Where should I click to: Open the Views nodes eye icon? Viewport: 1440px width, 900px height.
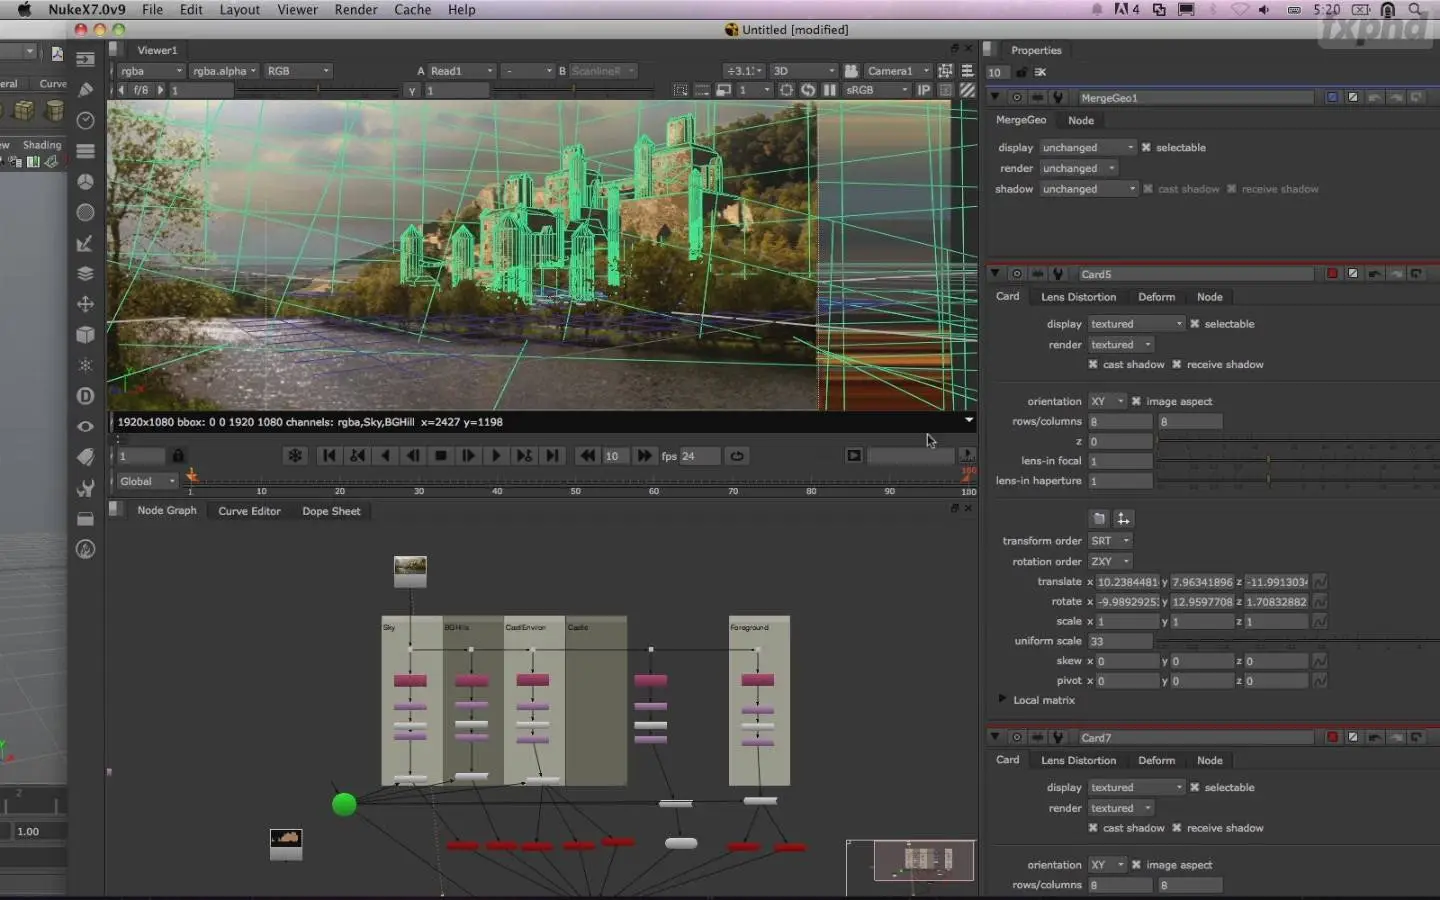(86, 426)
